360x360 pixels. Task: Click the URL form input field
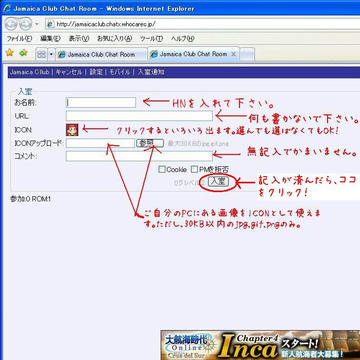coord(139,116)
